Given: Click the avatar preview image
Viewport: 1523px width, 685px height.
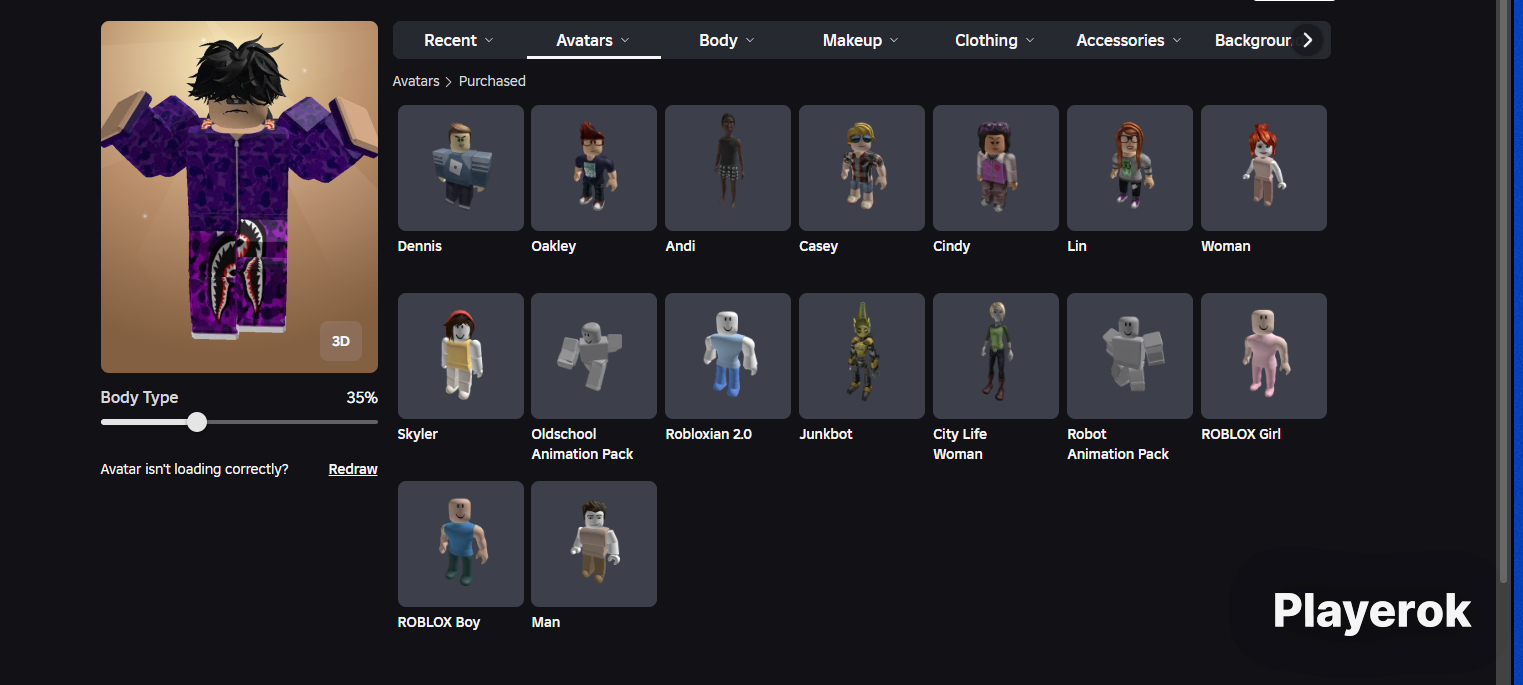Looking at the screenshot, I should click(239, 197).
